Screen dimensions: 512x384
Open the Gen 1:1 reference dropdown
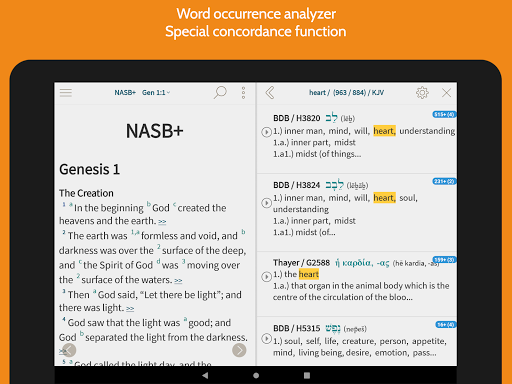point(156,93)
